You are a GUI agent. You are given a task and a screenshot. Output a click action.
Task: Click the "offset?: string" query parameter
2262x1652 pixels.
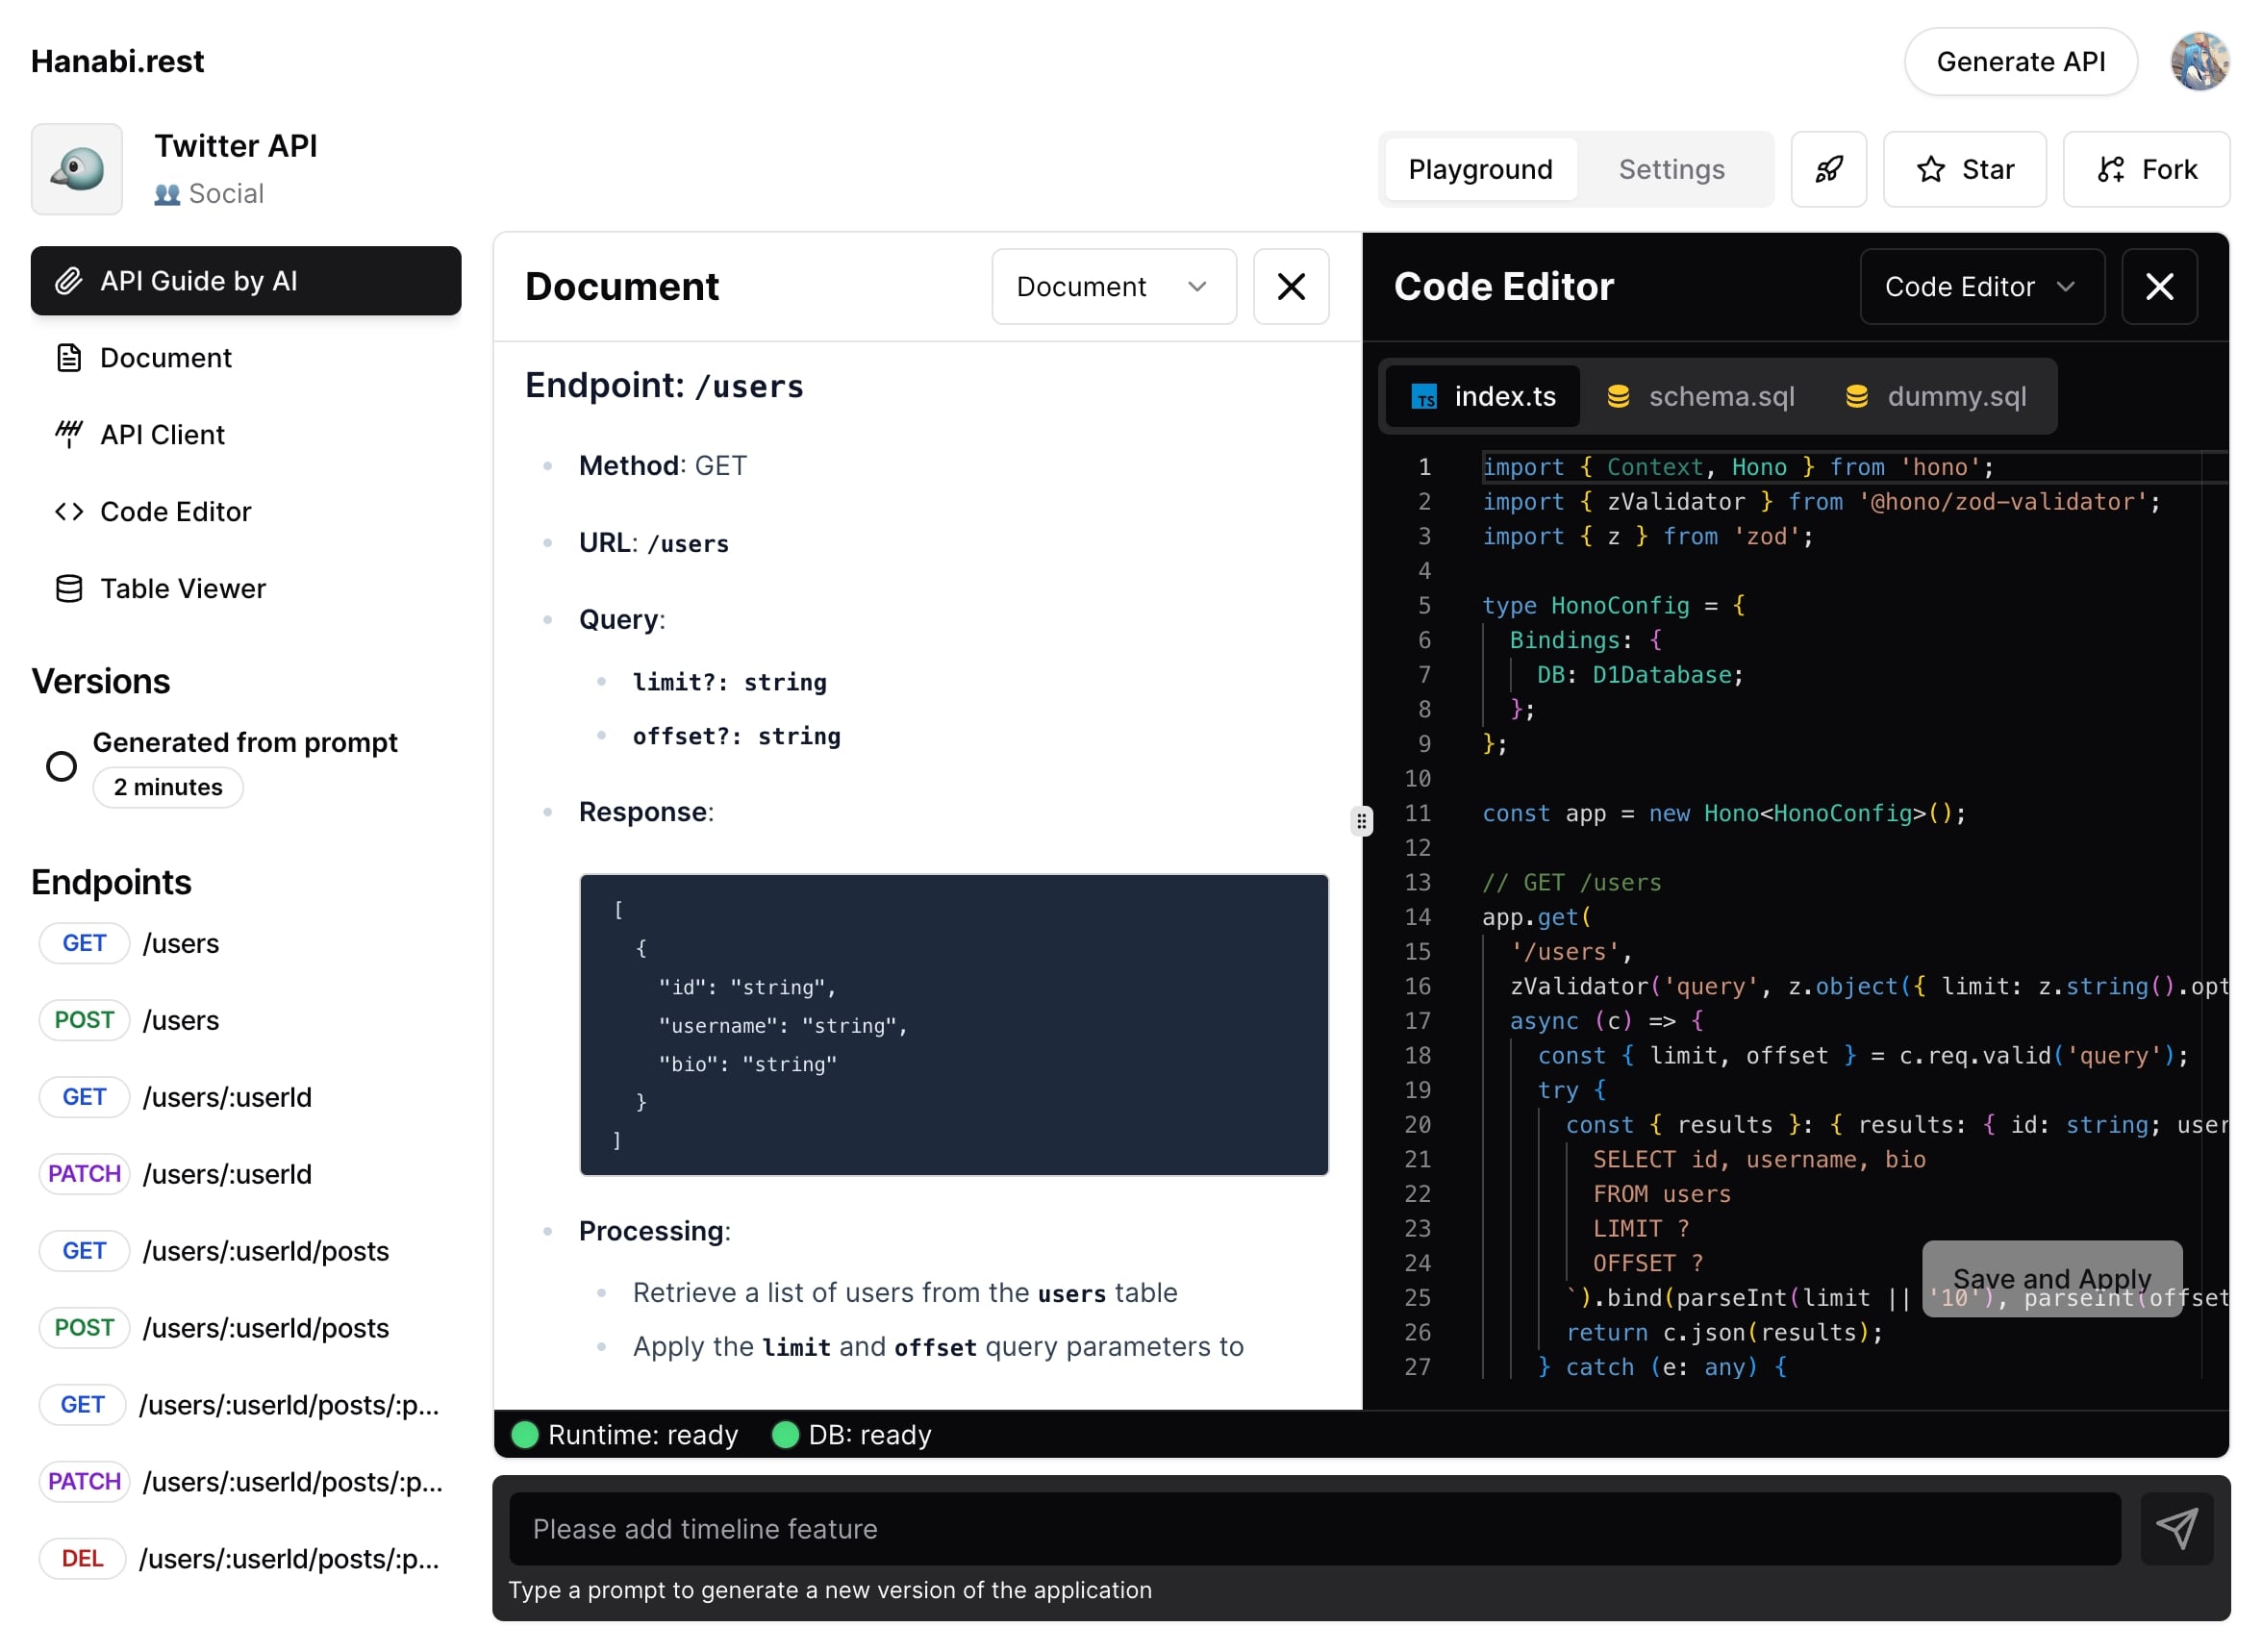click(737, 736)
